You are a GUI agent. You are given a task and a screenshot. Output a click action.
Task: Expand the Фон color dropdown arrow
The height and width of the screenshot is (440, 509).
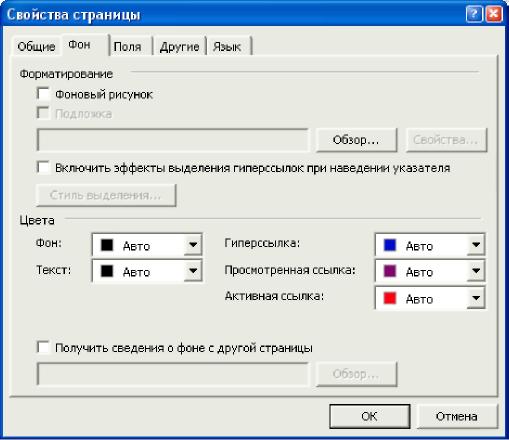(x=193, y=245)
